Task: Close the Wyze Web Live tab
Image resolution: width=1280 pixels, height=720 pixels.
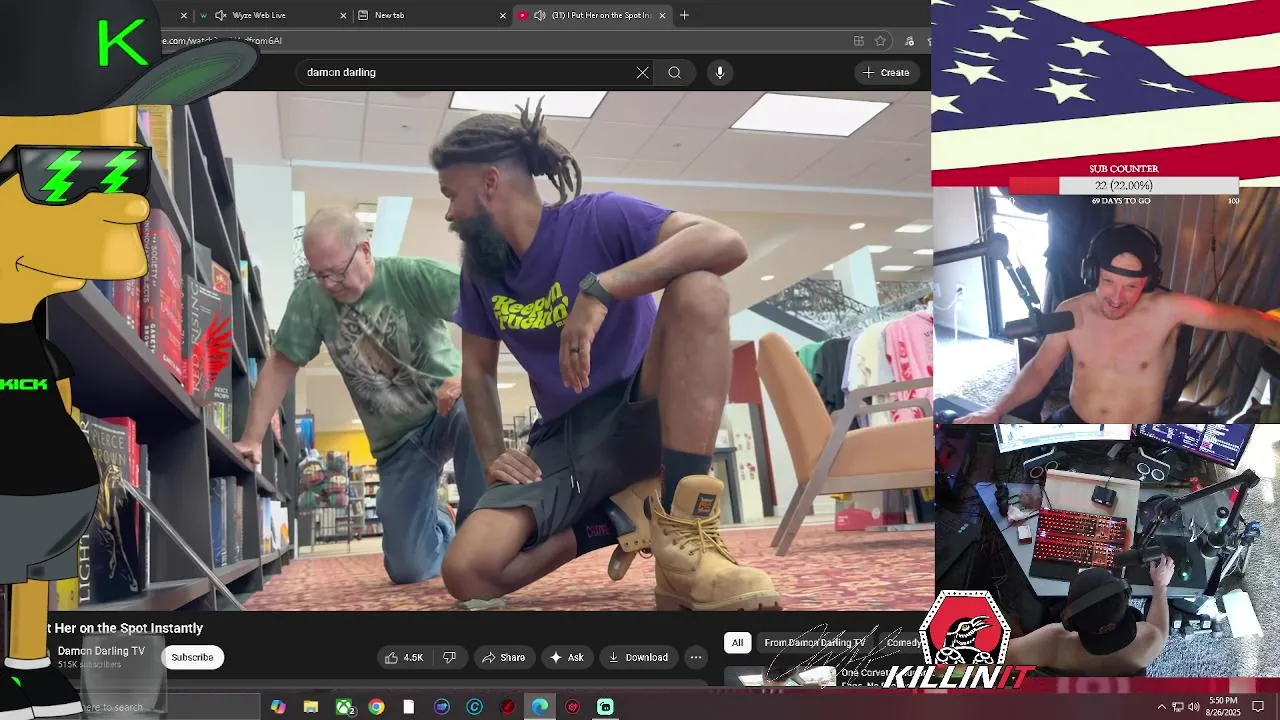Action: (x=343, y=15)
